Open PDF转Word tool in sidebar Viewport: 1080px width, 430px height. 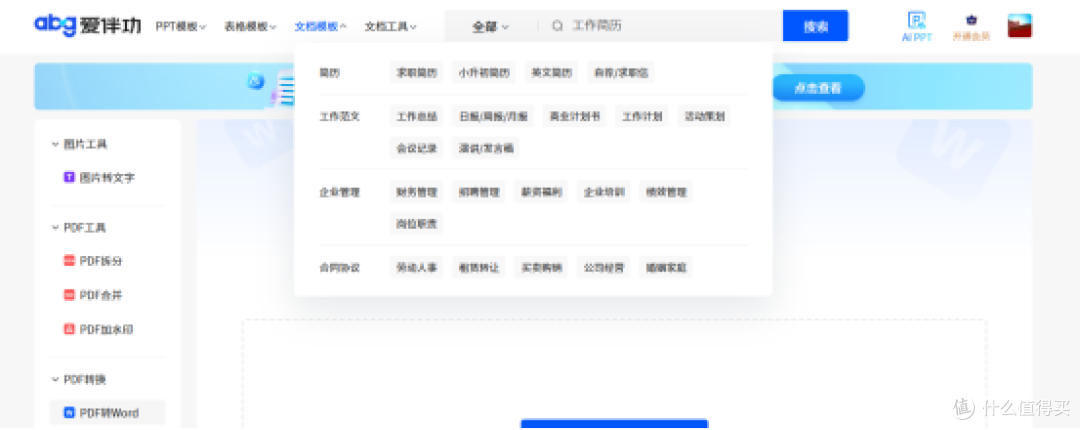point(107,413)
